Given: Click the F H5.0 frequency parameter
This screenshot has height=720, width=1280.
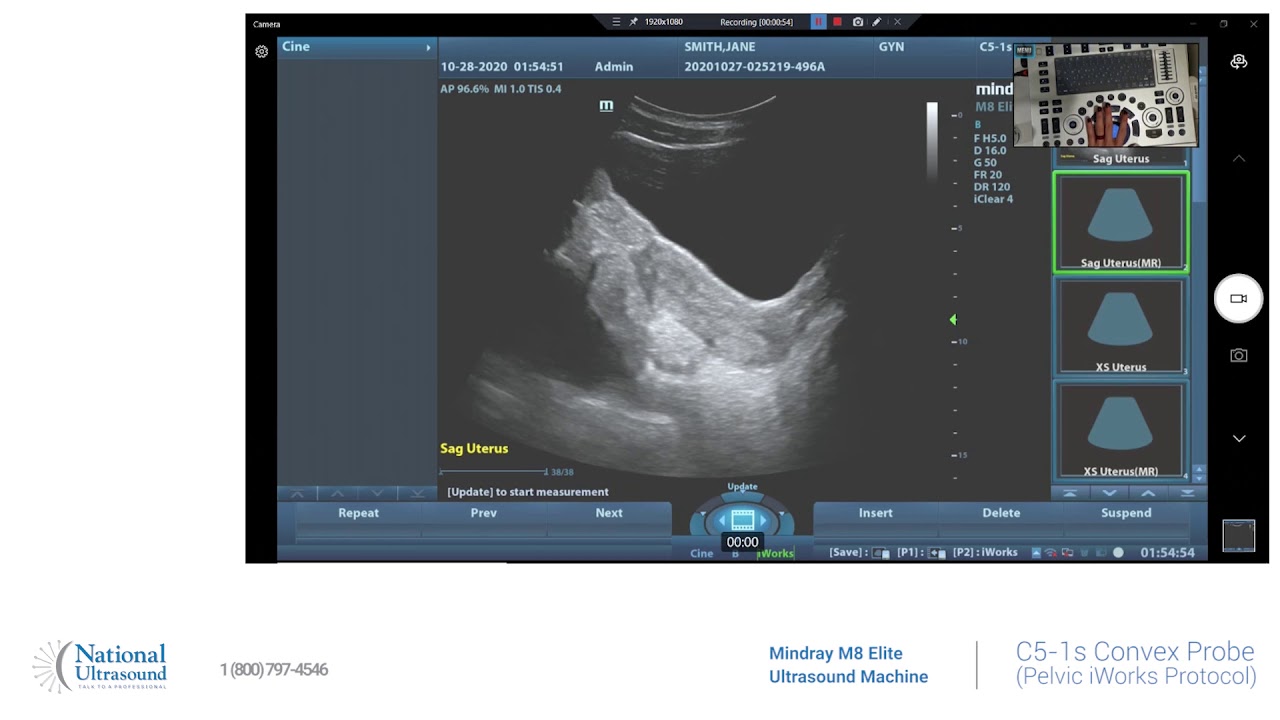Looking at the screenshot, I should [x=990, y=139].
